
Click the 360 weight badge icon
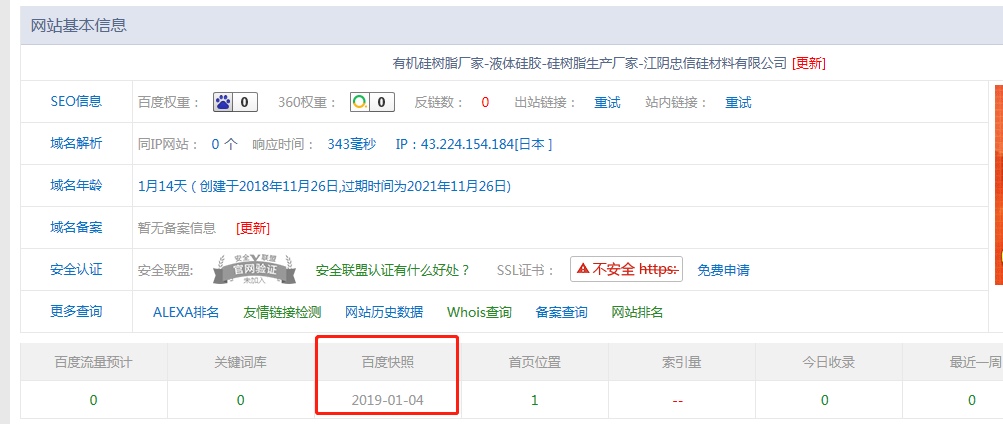click(x=372, y=102)
